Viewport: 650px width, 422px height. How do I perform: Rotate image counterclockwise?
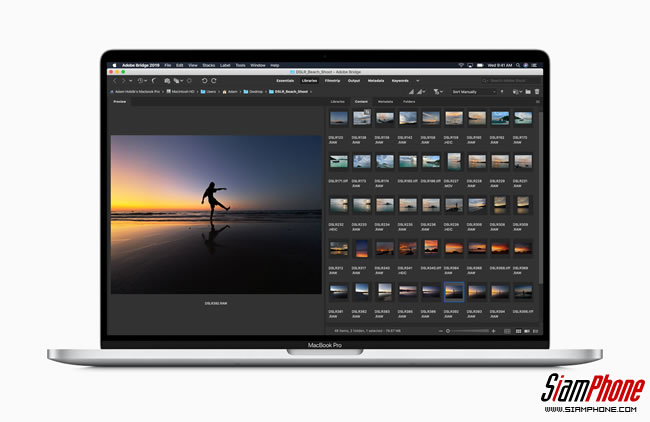(204, 81)
